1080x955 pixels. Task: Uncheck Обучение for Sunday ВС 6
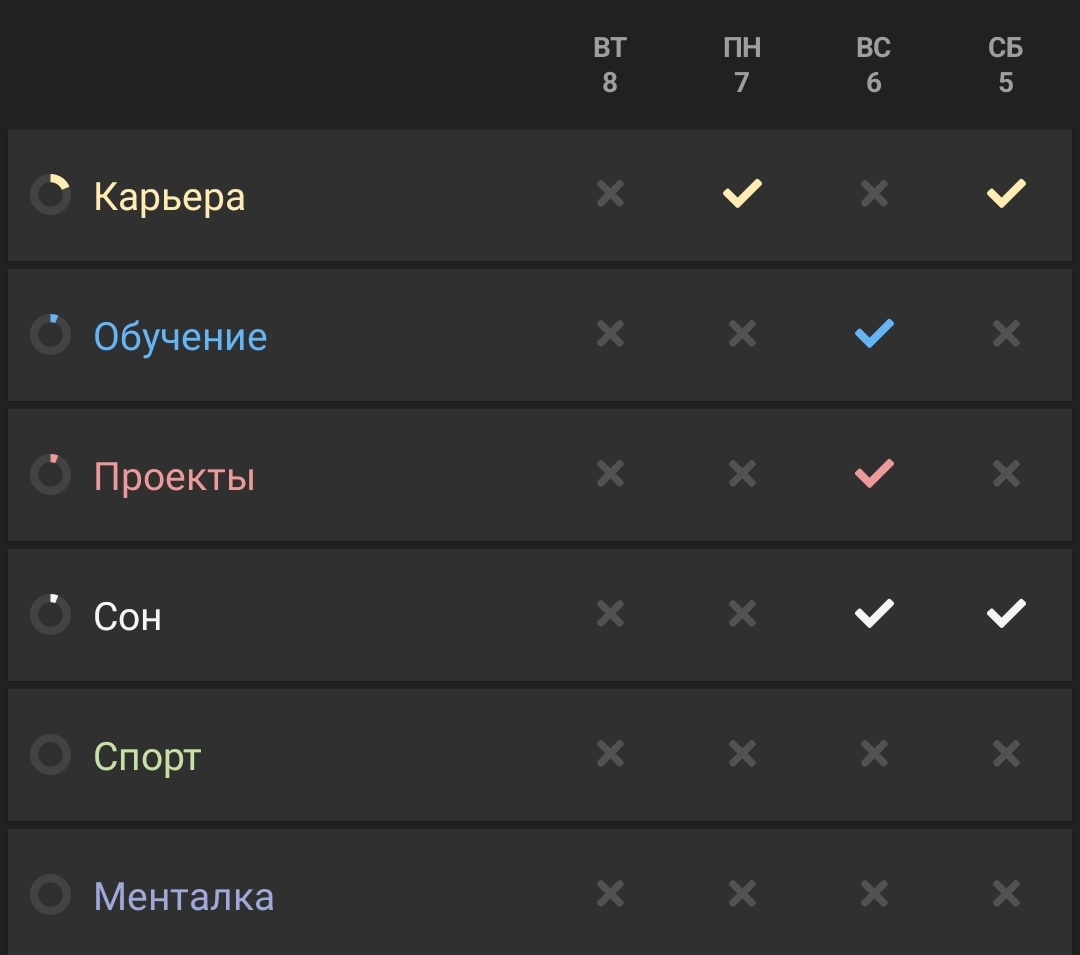(x=874, y=333)
